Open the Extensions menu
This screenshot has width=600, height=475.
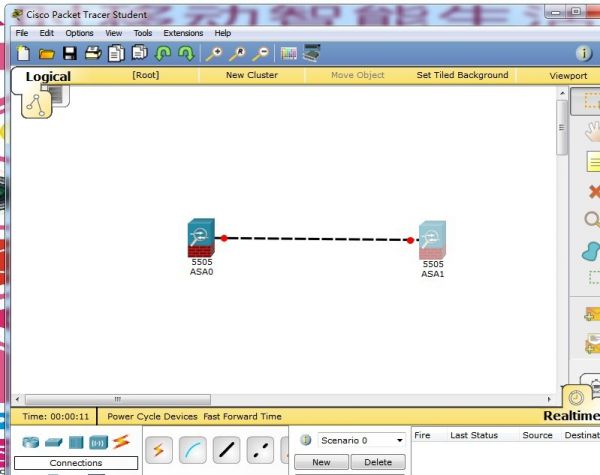(183, 33)
